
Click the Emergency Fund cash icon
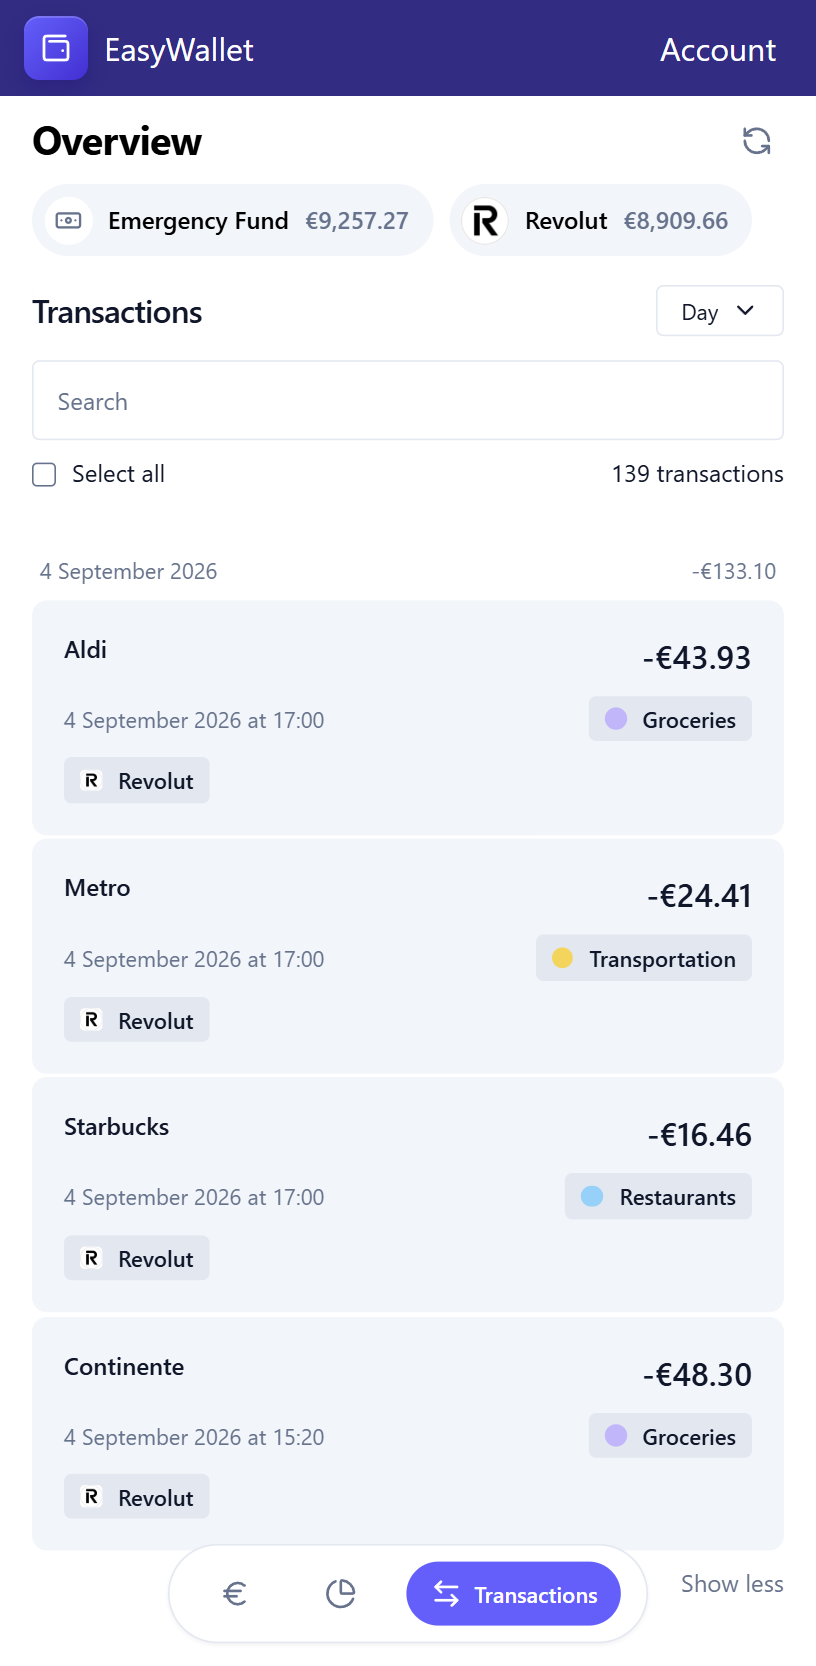(x=69, y=220)
